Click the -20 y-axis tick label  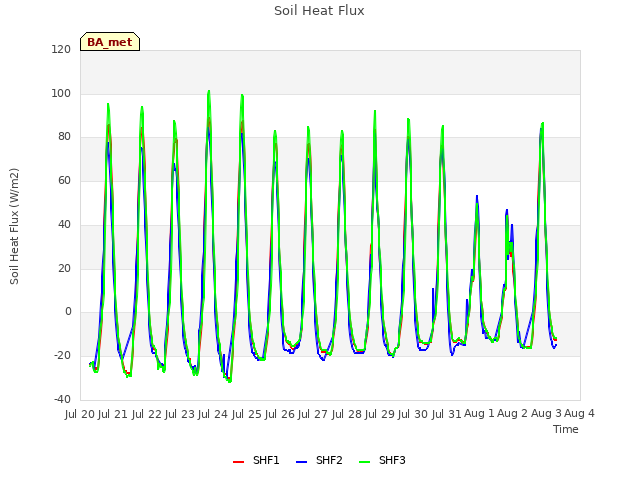[62, 356]
